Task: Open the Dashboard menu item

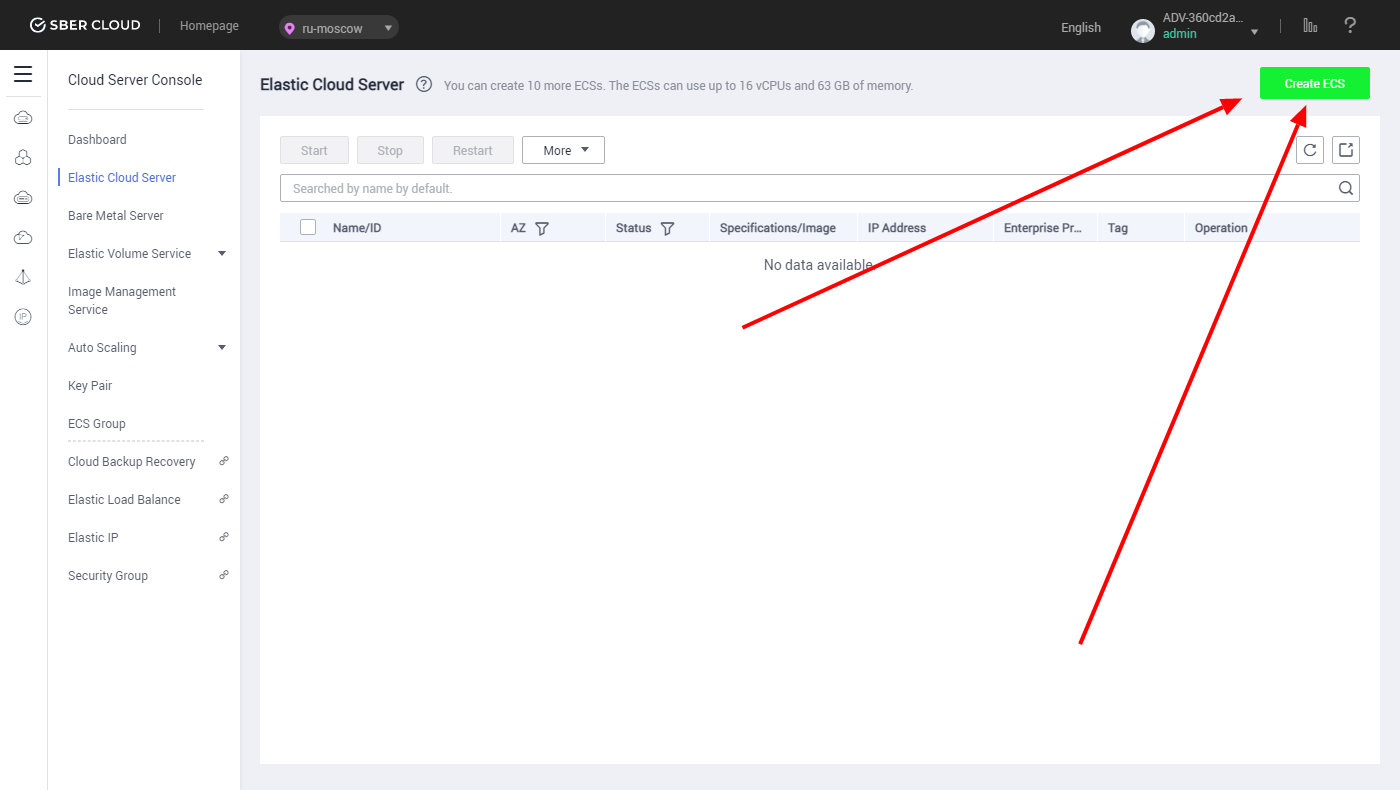Action: (97, 140)
